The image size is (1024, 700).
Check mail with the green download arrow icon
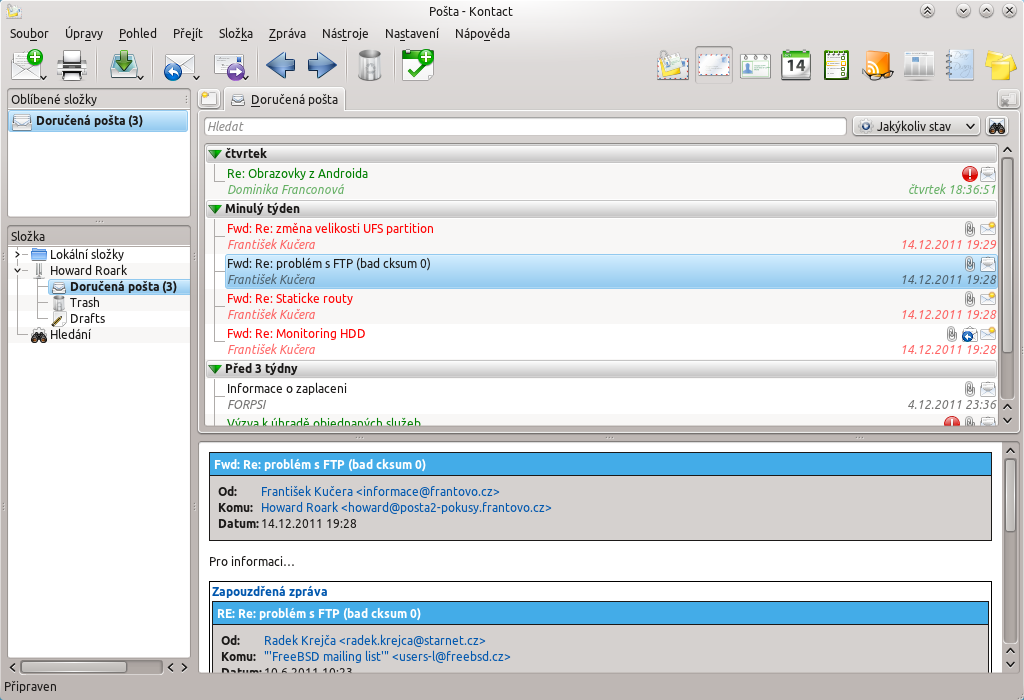pyautogui.click(x=124, y=64)
